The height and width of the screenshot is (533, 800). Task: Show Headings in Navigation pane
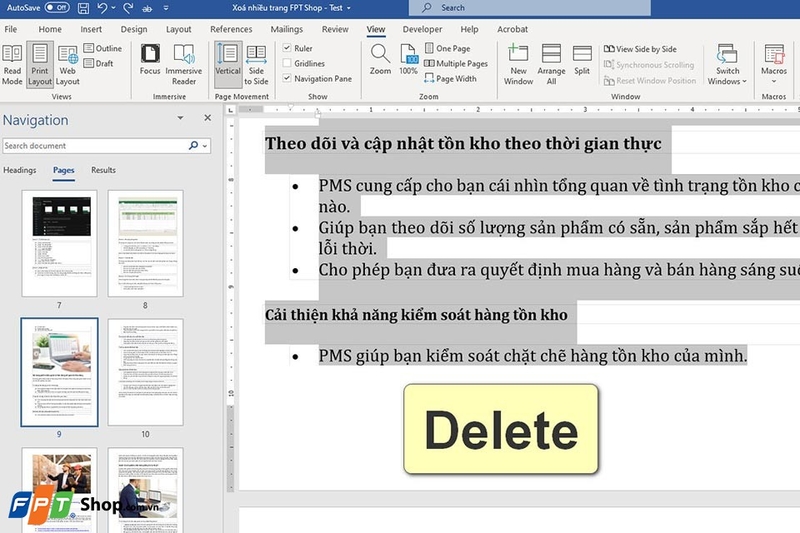20,170
